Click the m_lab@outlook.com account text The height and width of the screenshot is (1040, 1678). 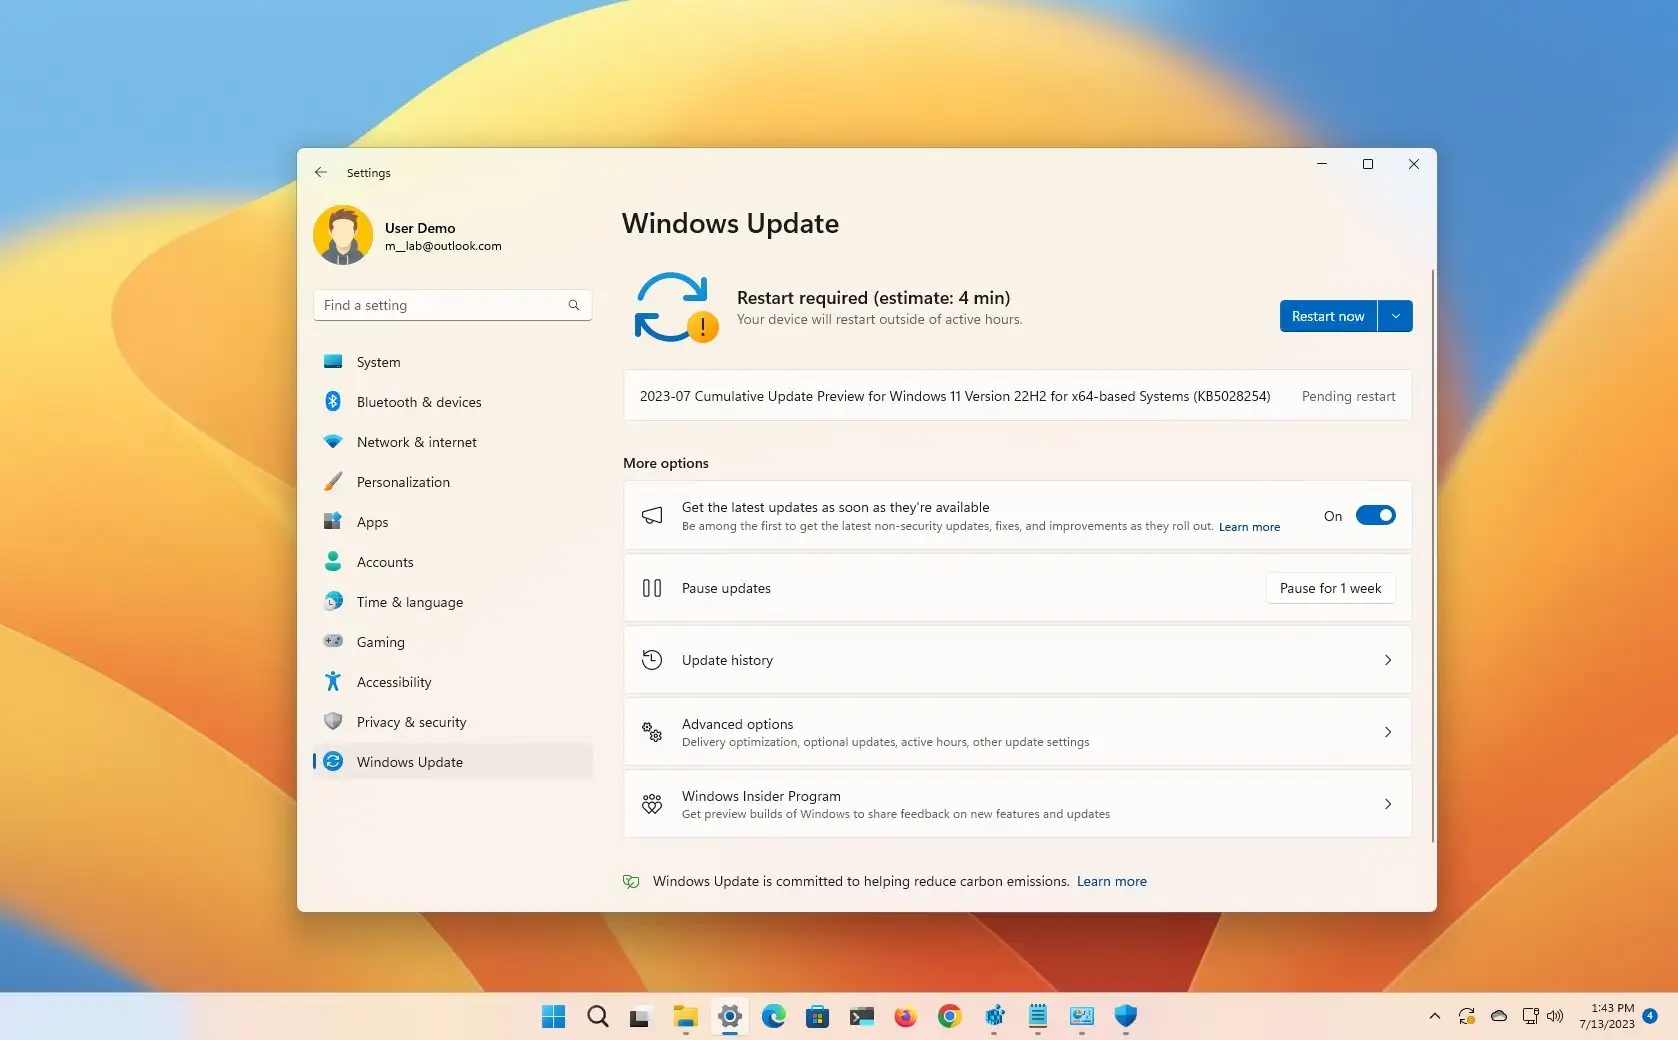pos(443,246)
